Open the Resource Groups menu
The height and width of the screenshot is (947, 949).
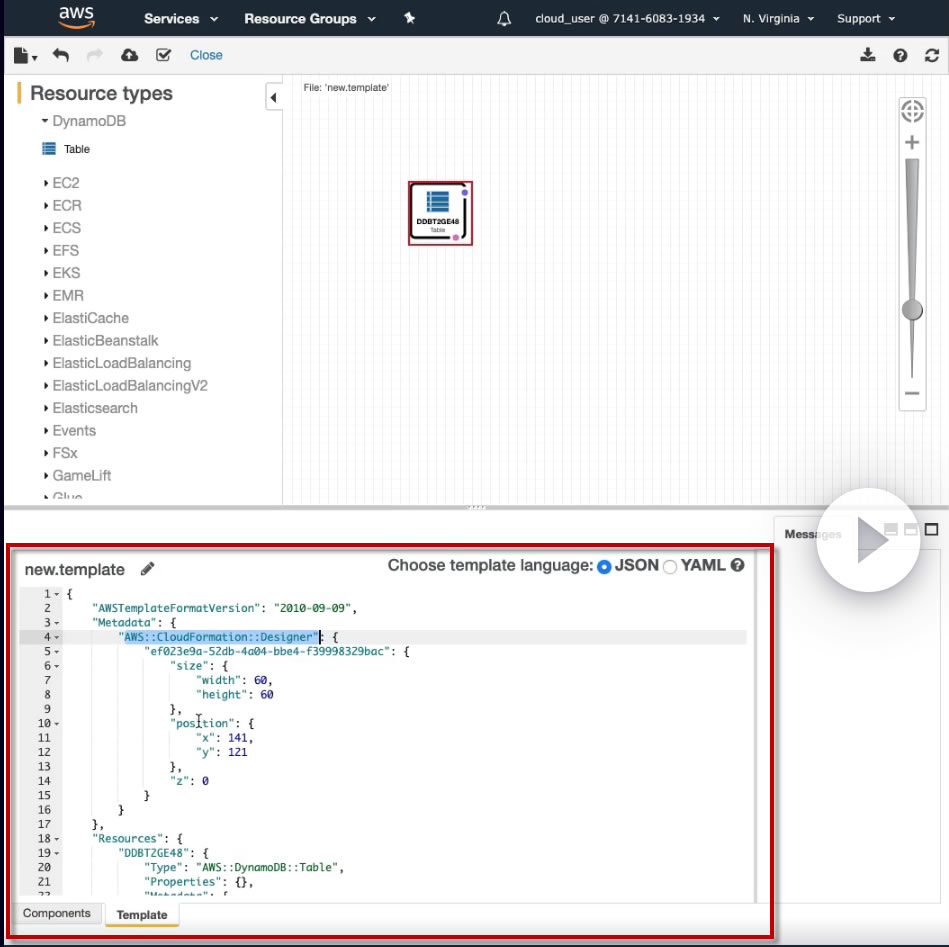[x=310, y=19]
